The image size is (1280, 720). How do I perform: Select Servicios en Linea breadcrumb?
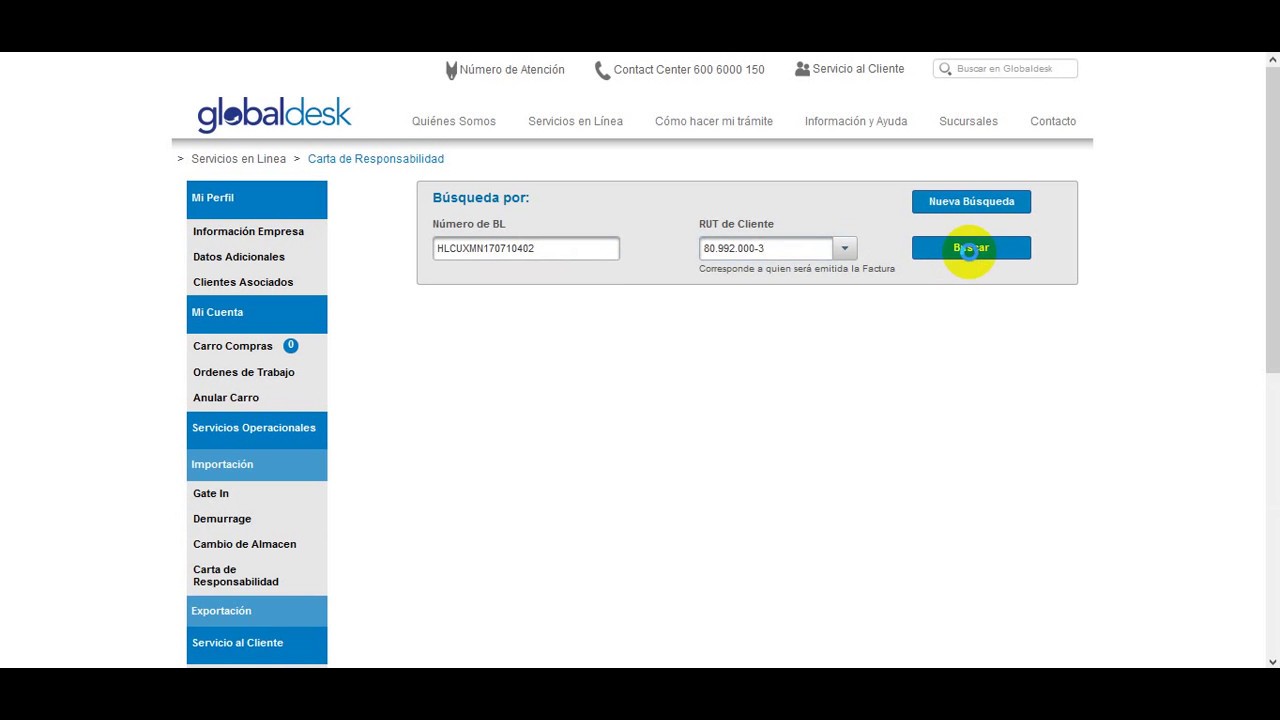(x=238, y=159)
